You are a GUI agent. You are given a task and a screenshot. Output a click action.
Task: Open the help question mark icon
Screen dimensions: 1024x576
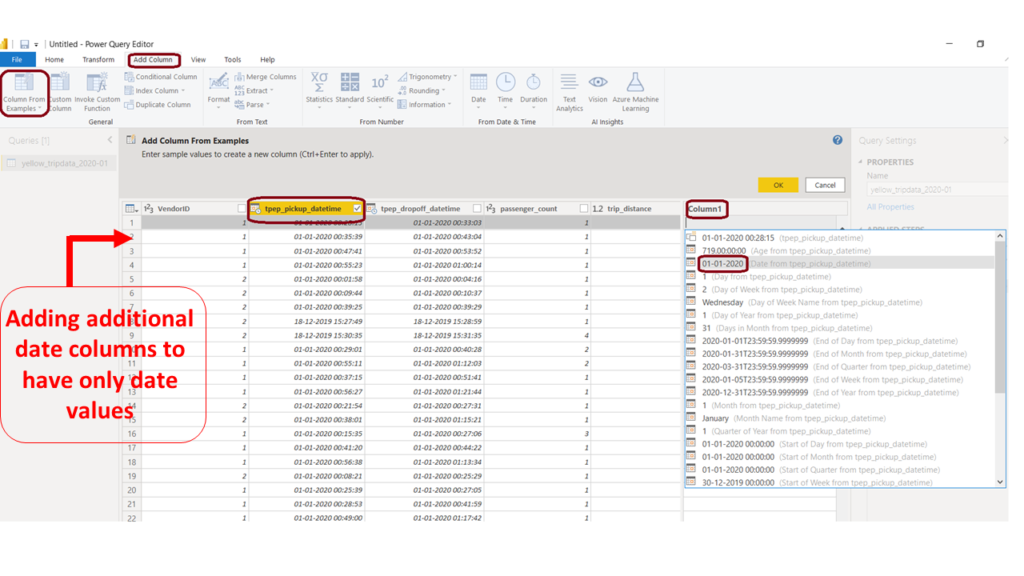(837, 141)
